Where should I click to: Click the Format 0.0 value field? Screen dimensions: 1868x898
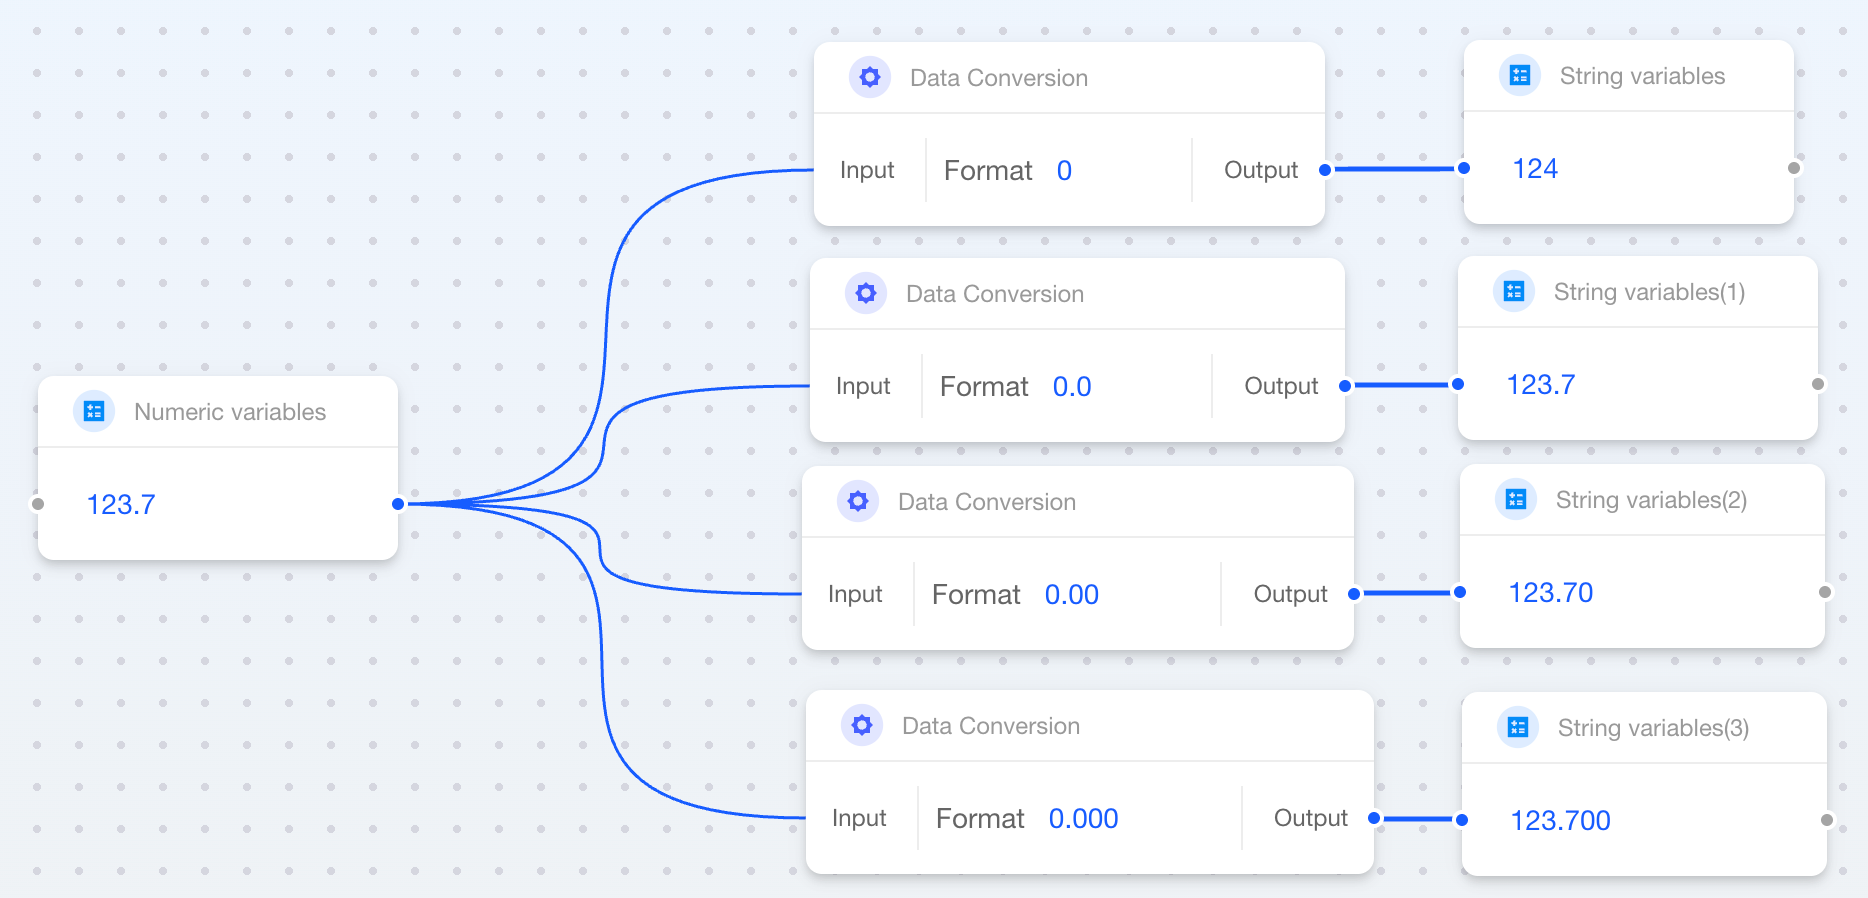point(1071,387)
